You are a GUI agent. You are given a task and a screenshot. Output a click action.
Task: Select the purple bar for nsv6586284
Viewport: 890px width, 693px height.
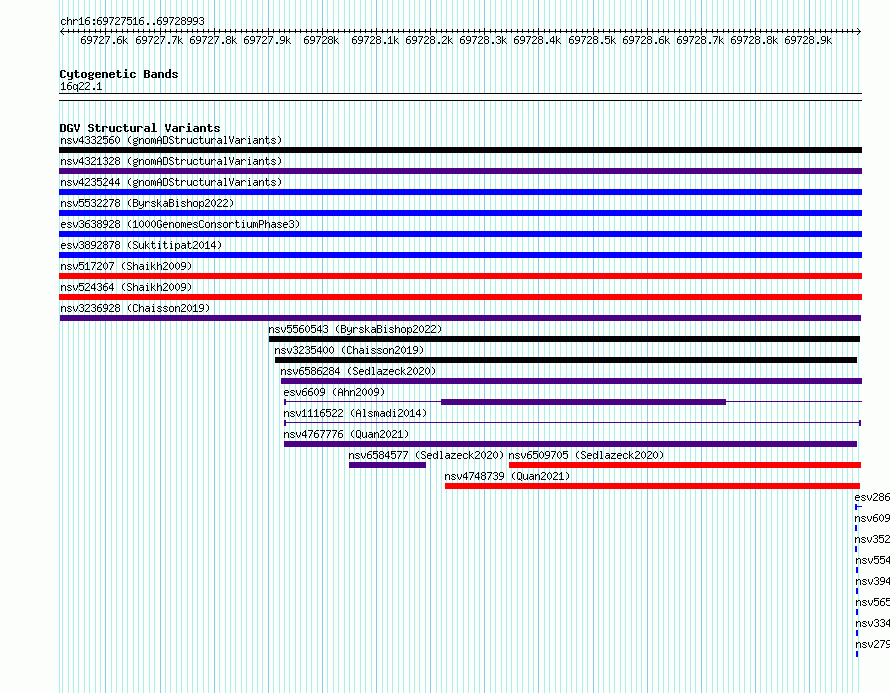click(x=572, y=381)
